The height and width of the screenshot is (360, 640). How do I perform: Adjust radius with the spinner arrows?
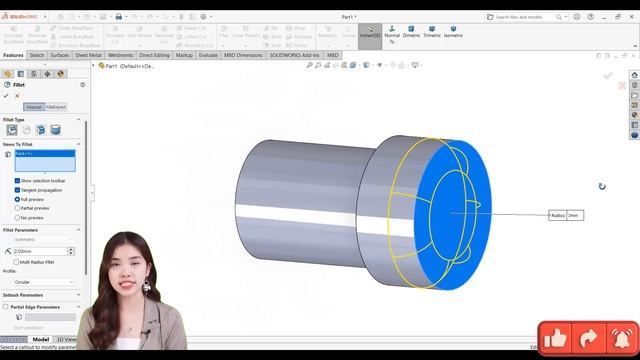click(71, 251)
